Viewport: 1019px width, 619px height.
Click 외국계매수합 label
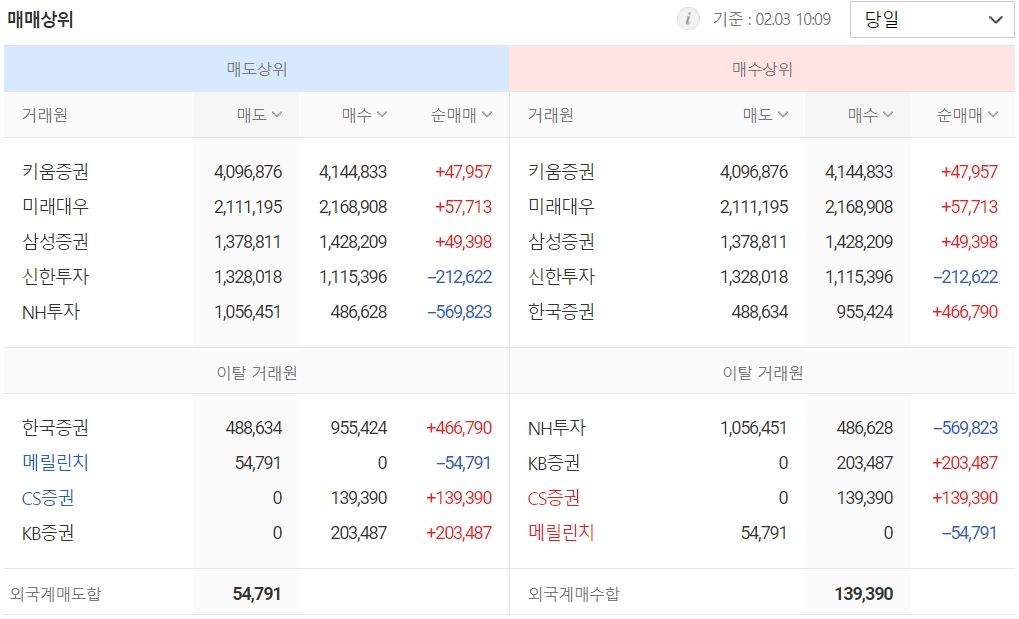point(574,594)
